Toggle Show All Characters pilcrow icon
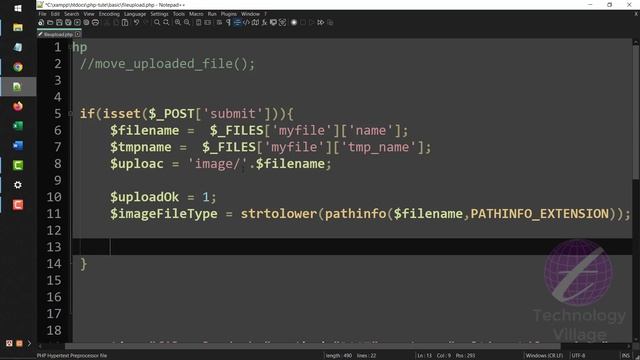Screen dimensions: 640x360 pos(228,22)
